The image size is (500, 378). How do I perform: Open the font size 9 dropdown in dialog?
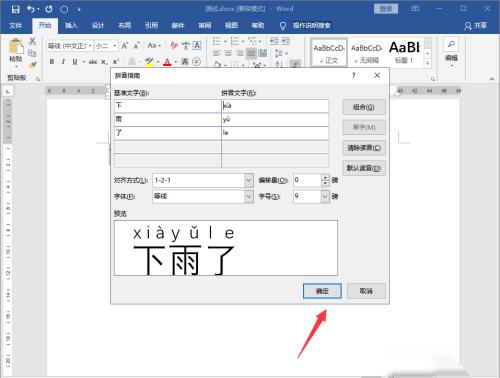(325, 196)
